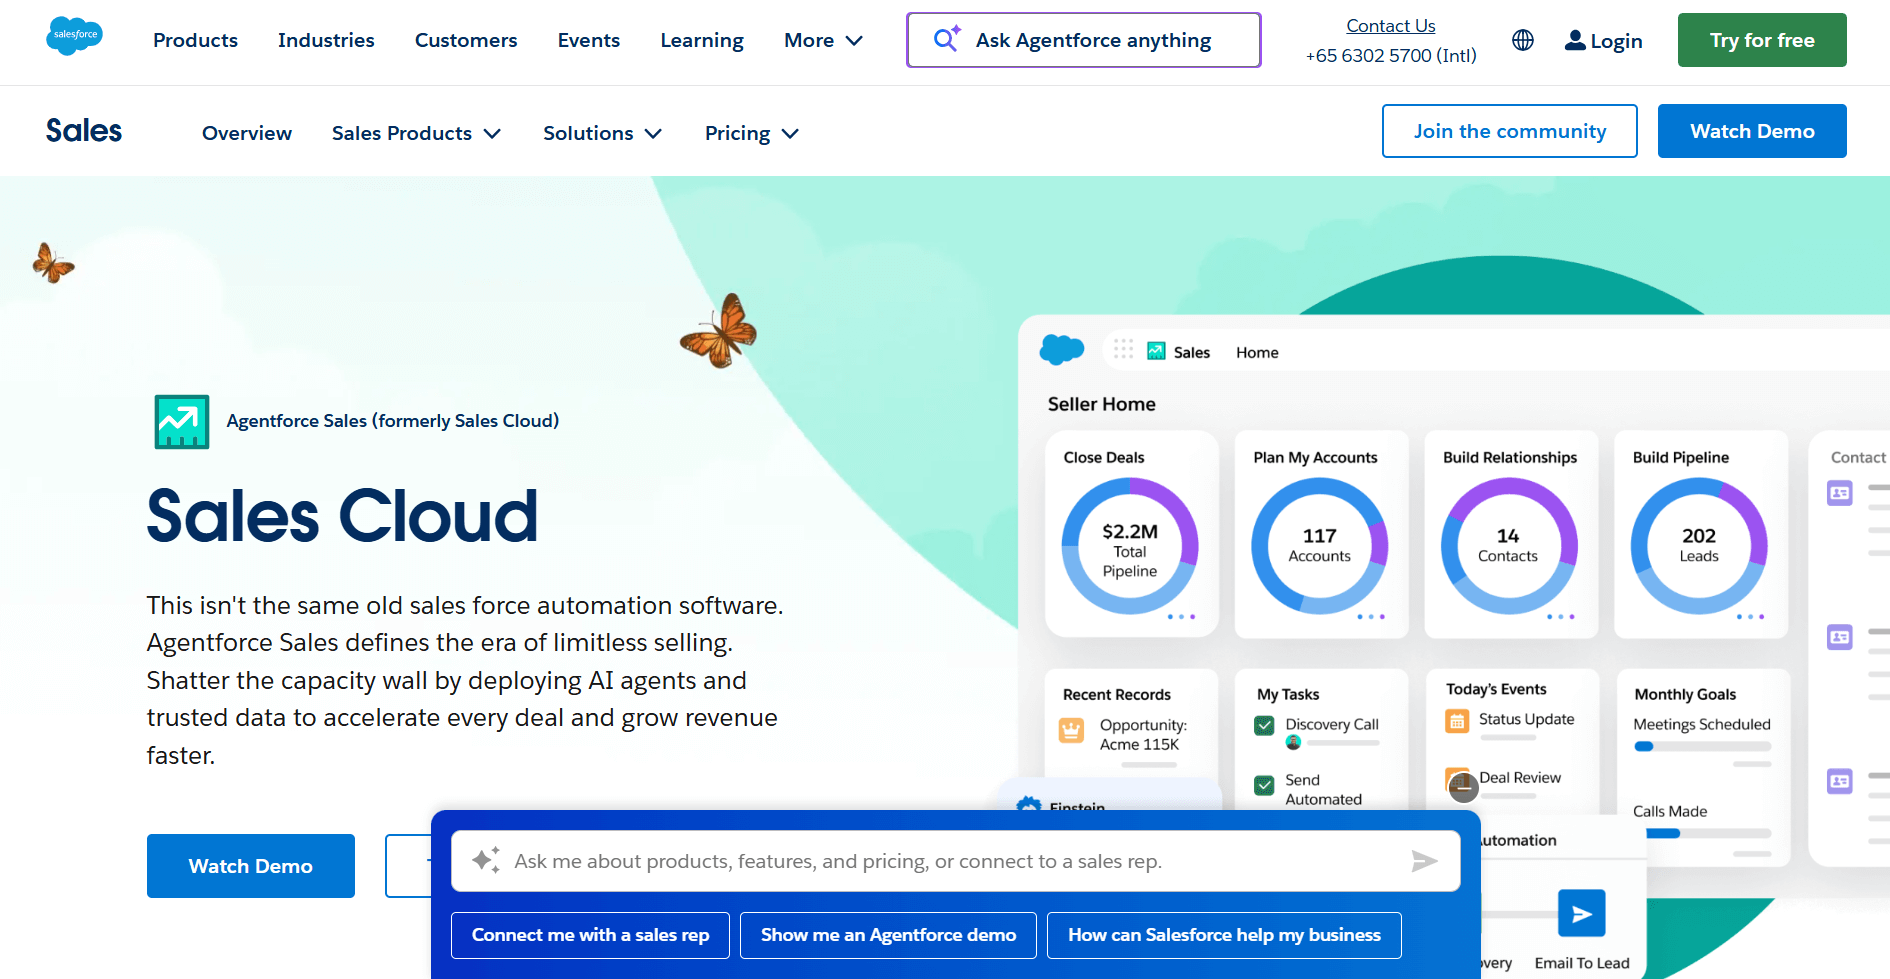Click the Status Update calendar icon
The image size is (1890, 979).
point(1457,720)
